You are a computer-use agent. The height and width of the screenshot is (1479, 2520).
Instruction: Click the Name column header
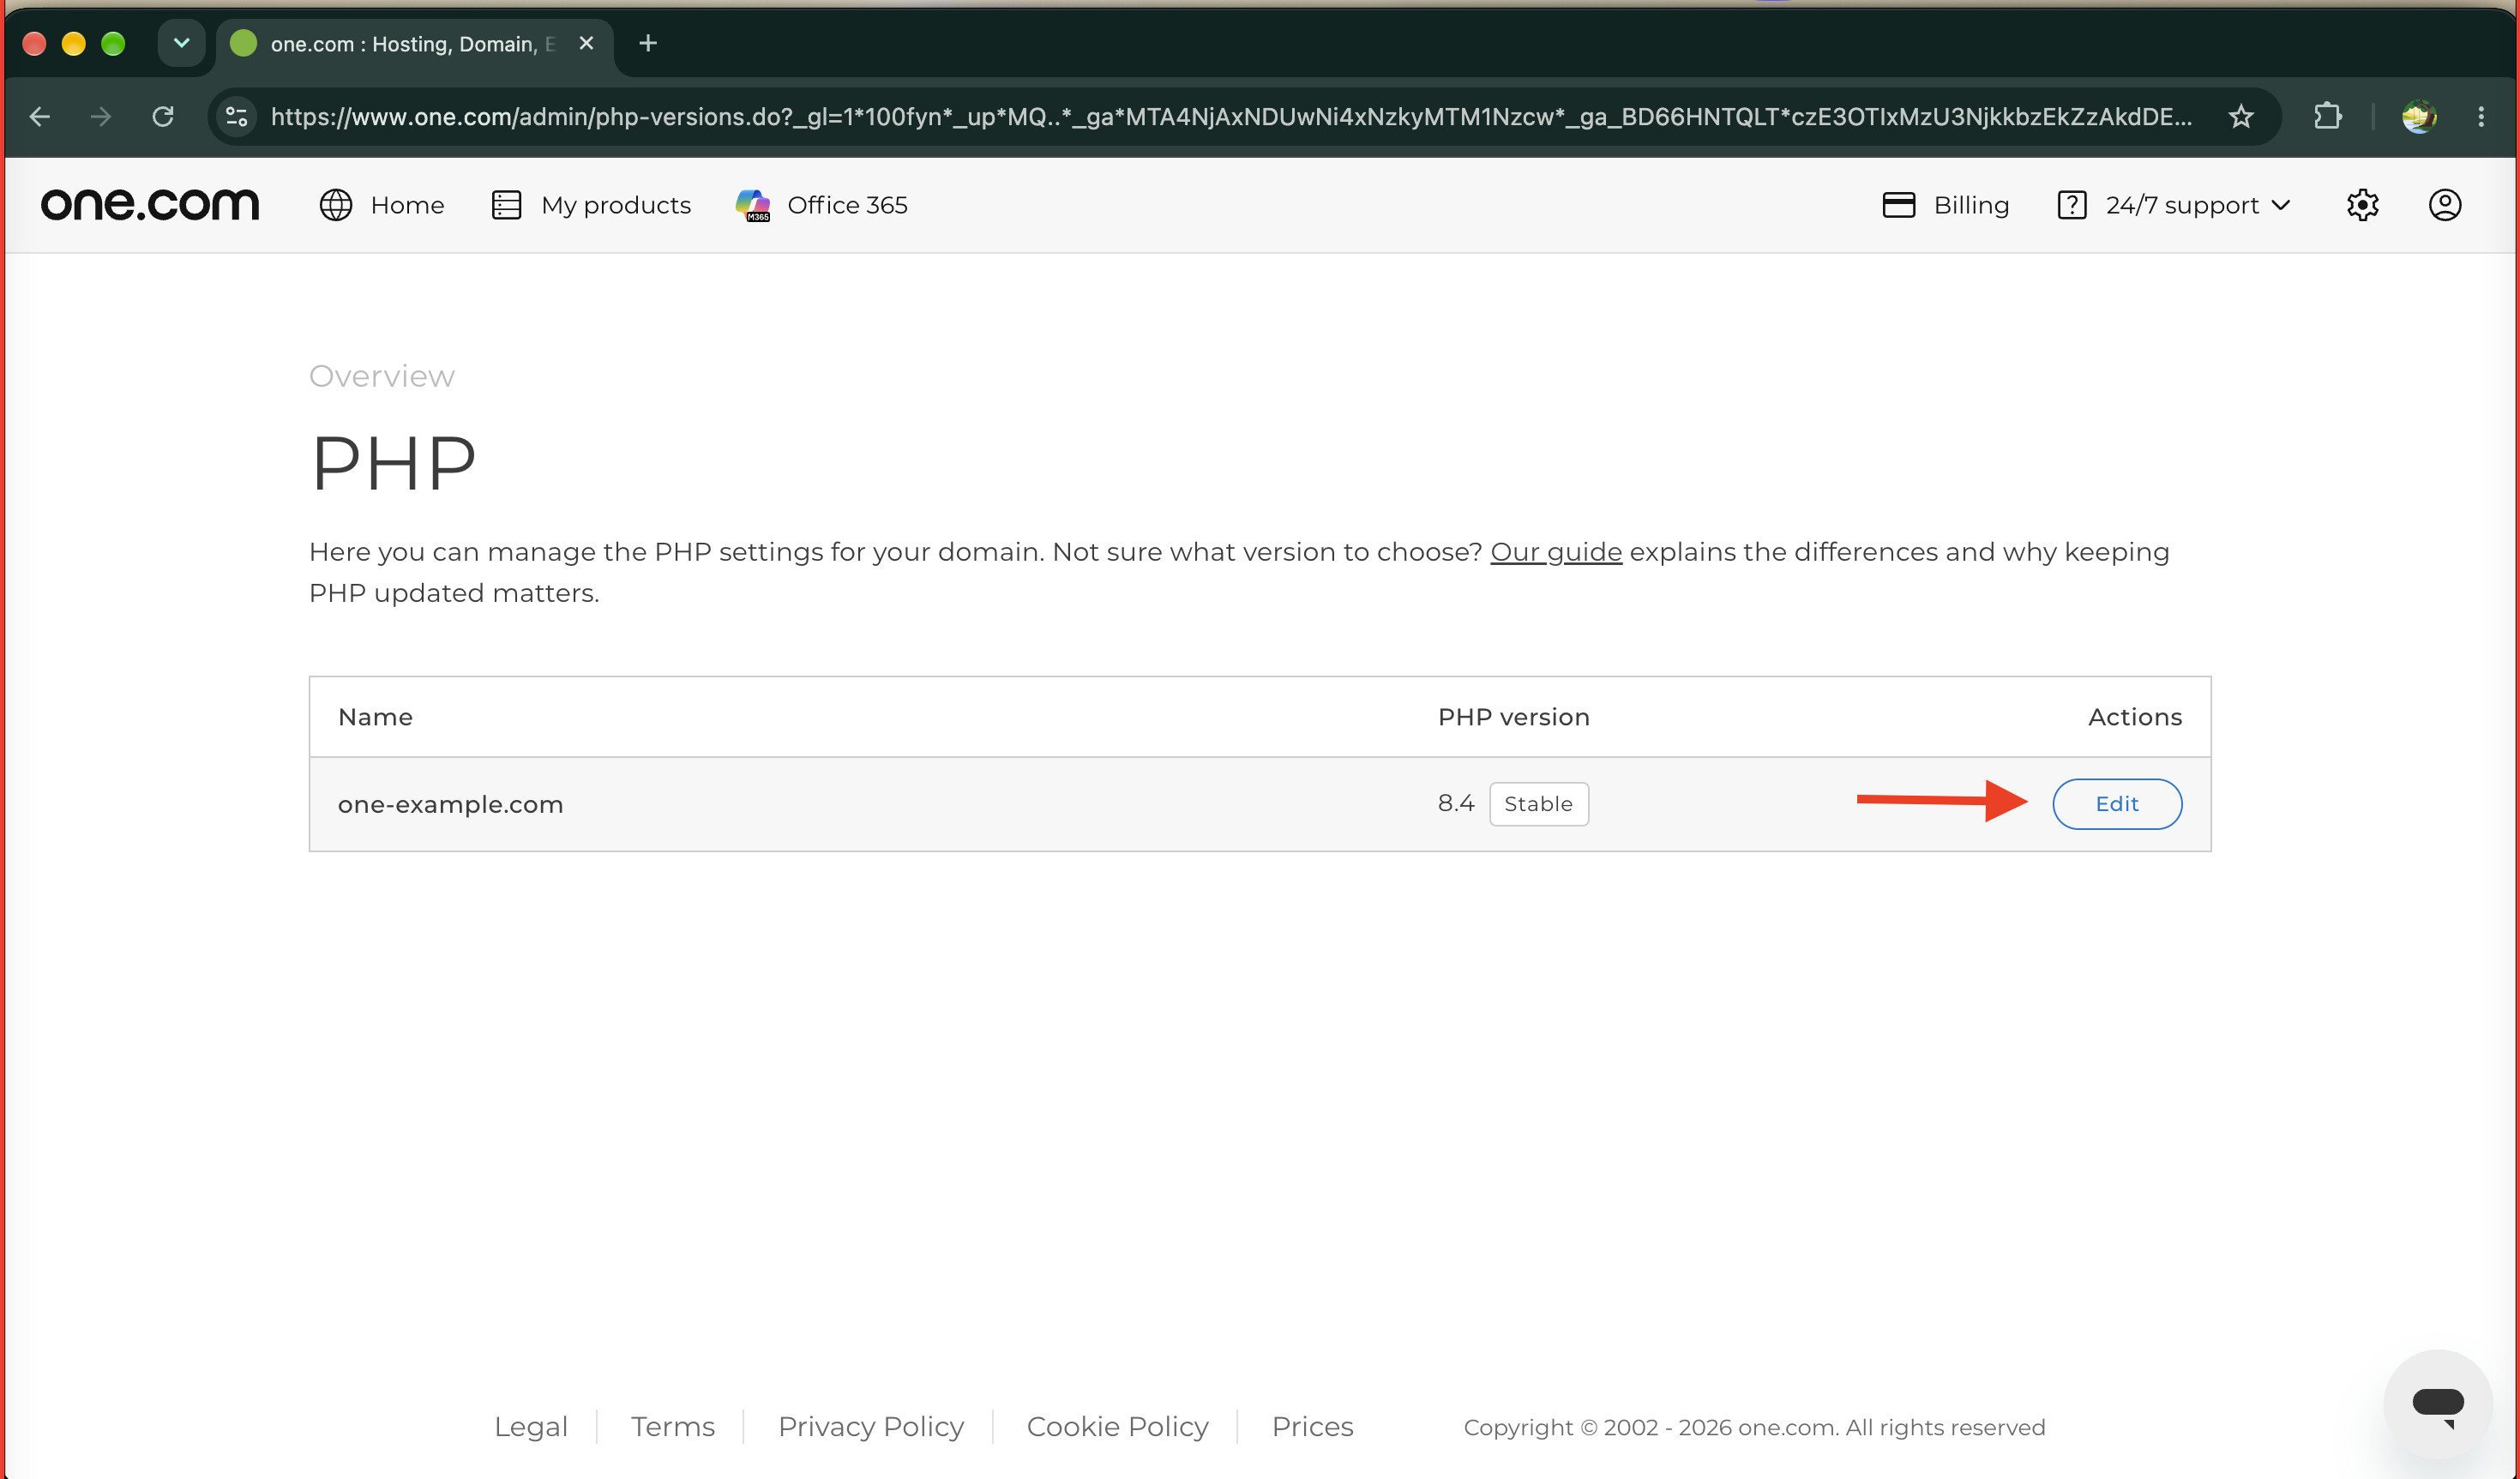pos(375,717)
